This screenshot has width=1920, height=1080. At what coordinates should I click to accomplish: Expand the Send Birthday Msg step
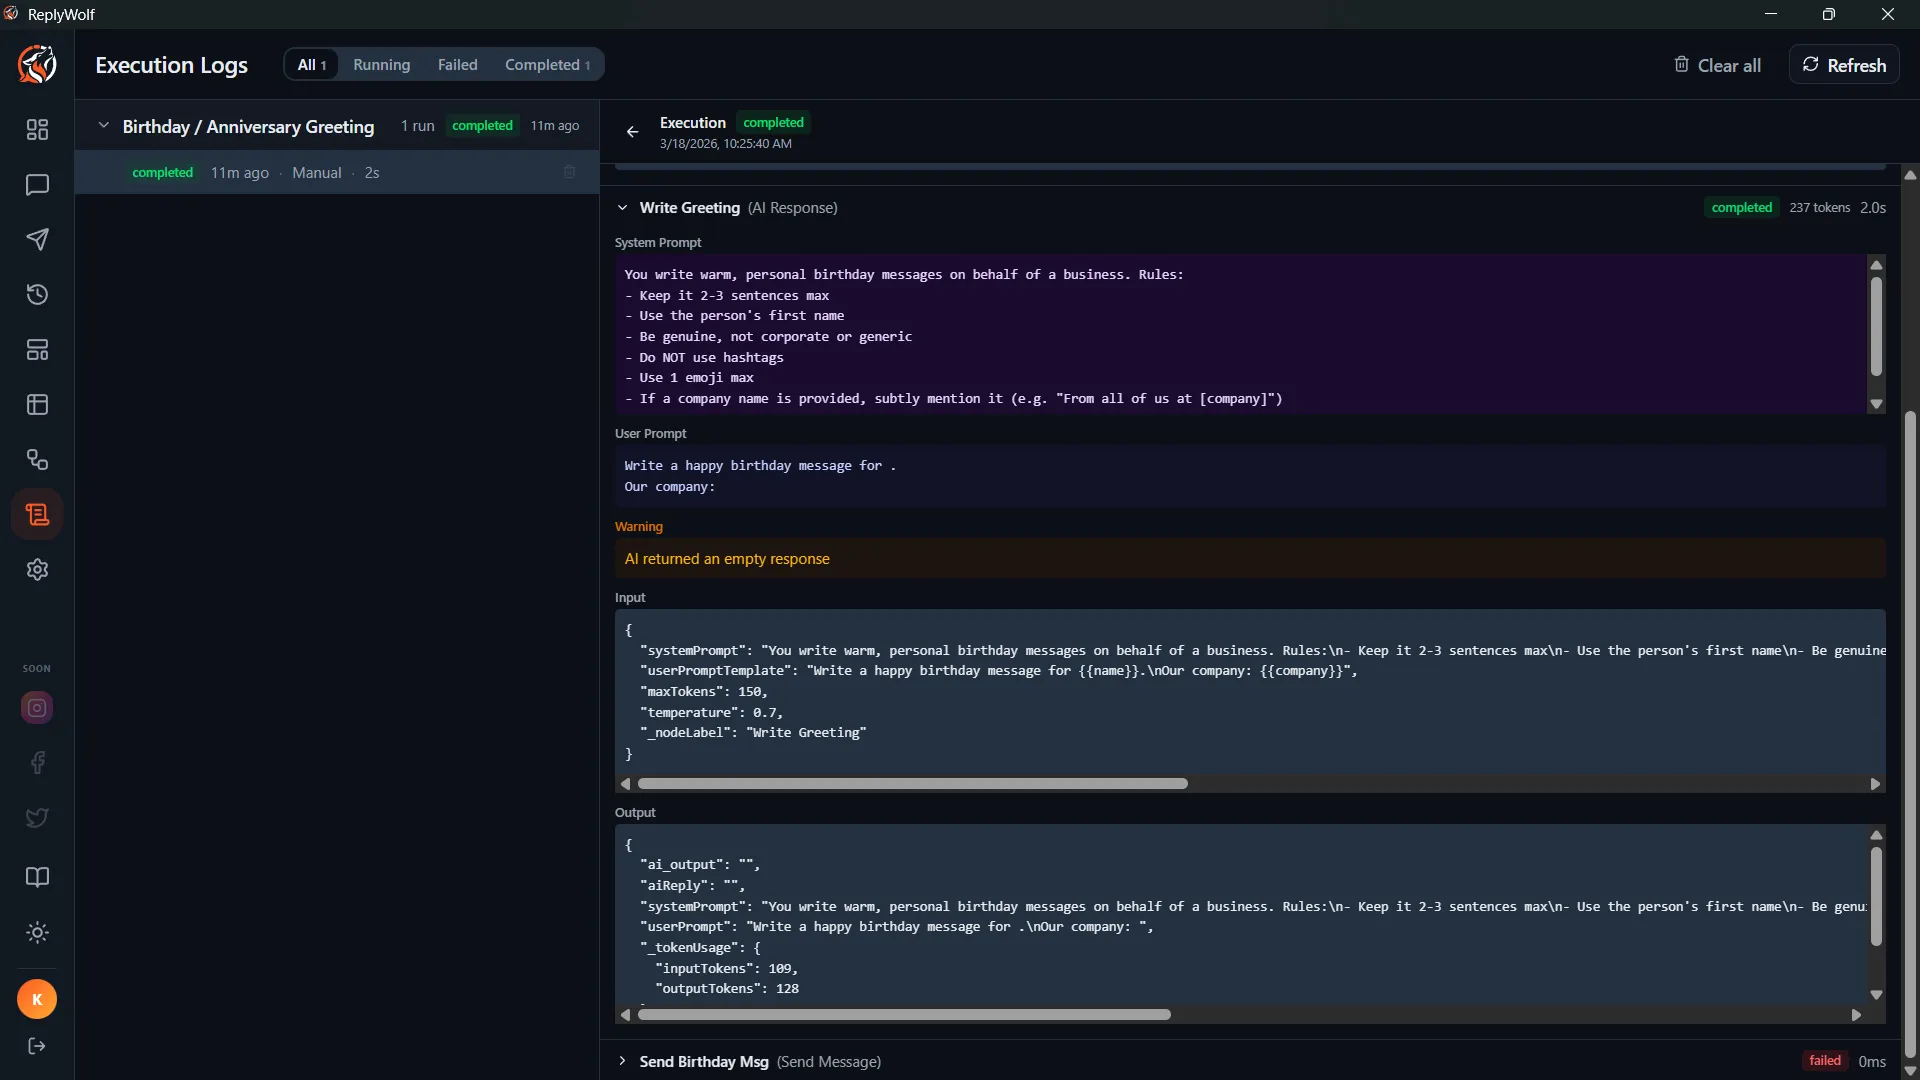click(x=622, y=1061)
